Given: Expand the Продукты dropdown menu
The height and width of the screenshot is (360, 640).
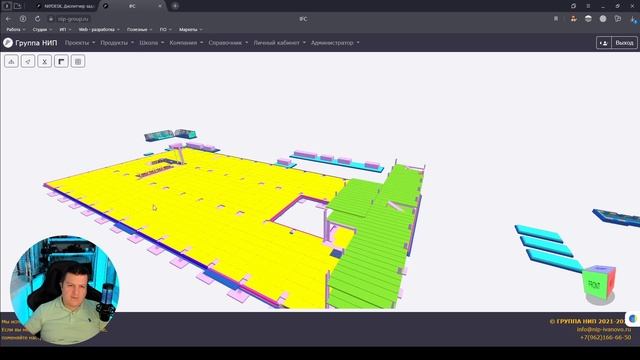Looking at the screenshot, I should click(117, 43).
